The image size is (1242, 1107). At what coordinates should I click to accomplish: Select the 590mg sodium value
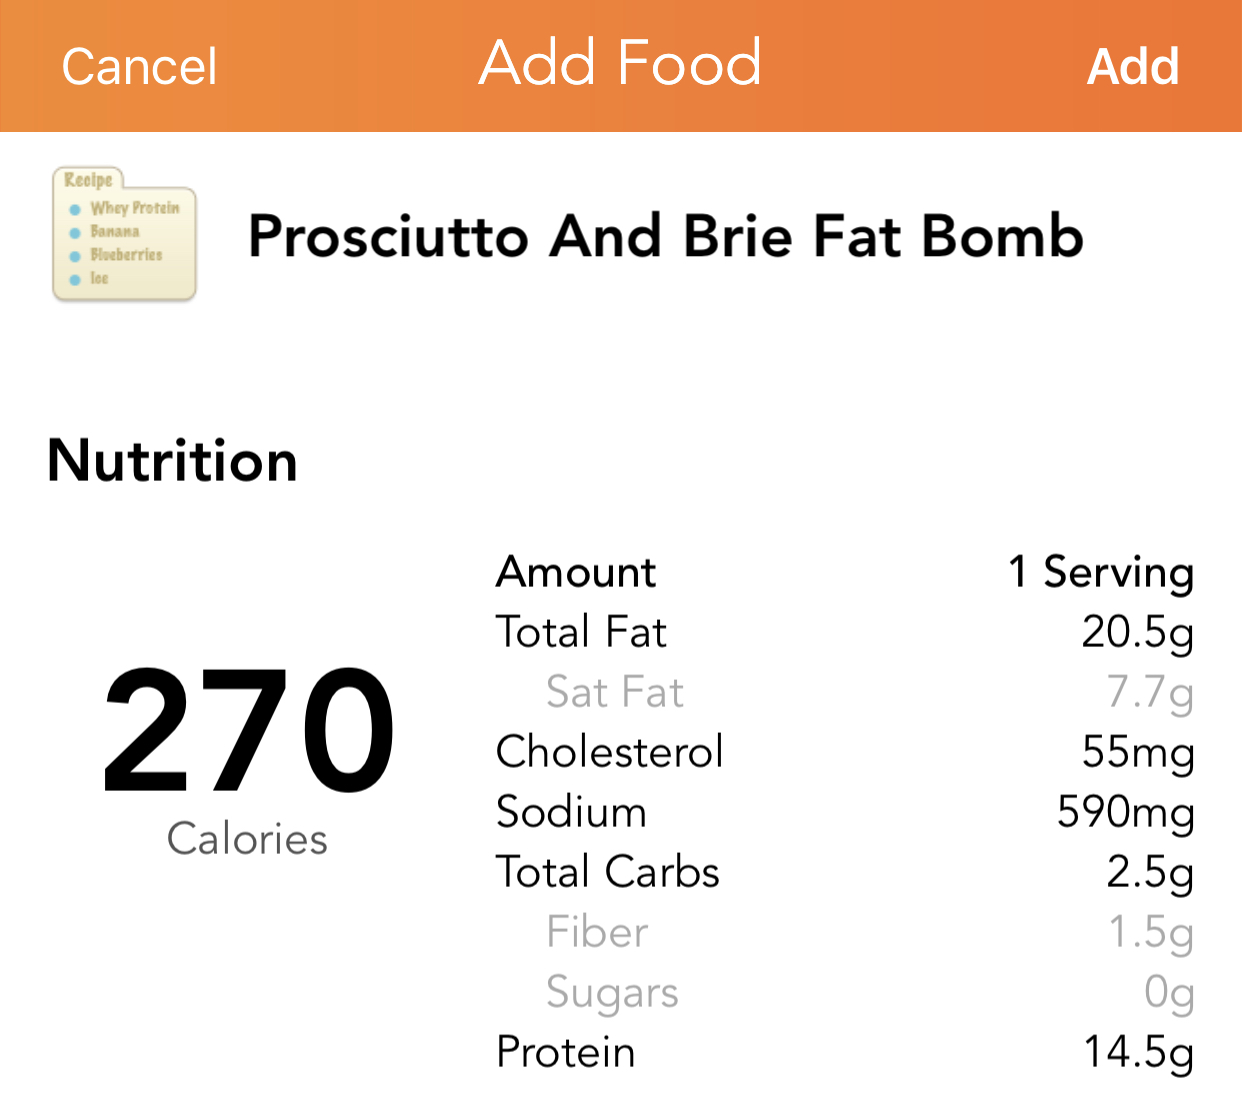coord(1125,812)
